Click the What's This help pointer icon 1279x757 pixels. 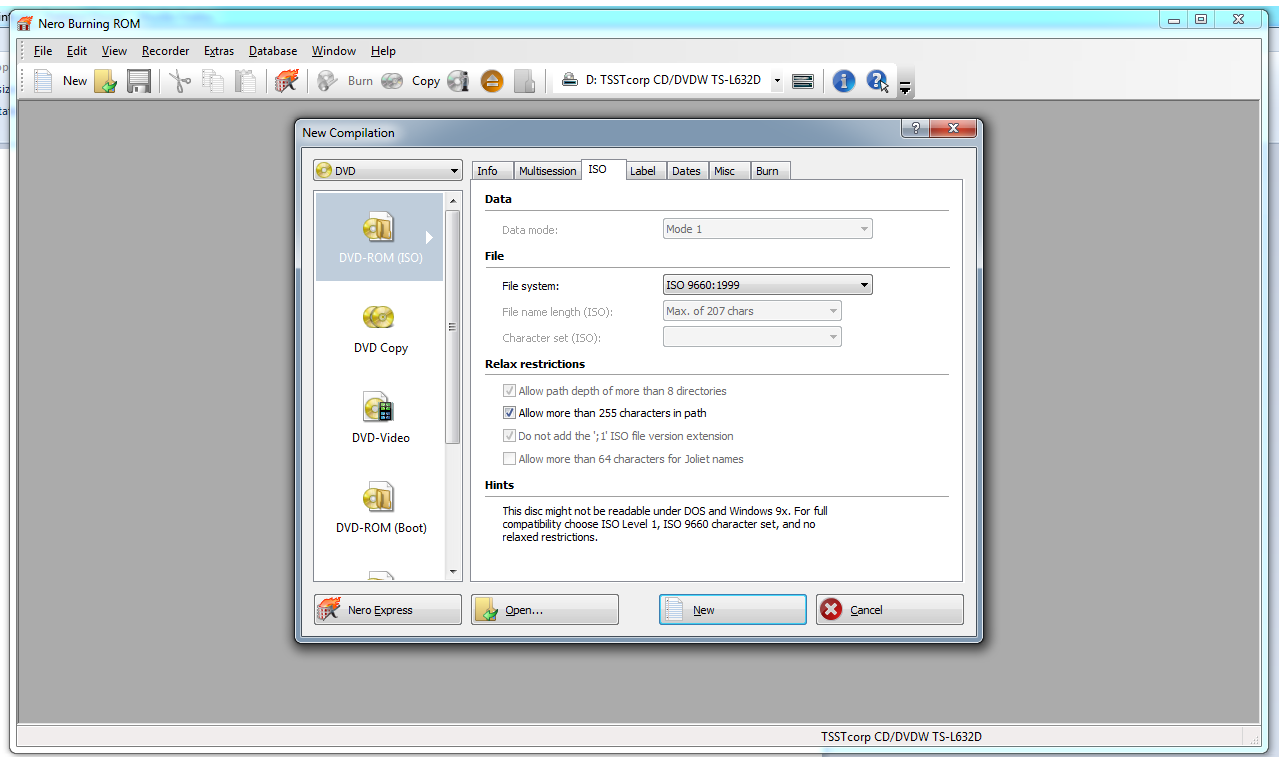pyautogui.click(x=877, y=81)
